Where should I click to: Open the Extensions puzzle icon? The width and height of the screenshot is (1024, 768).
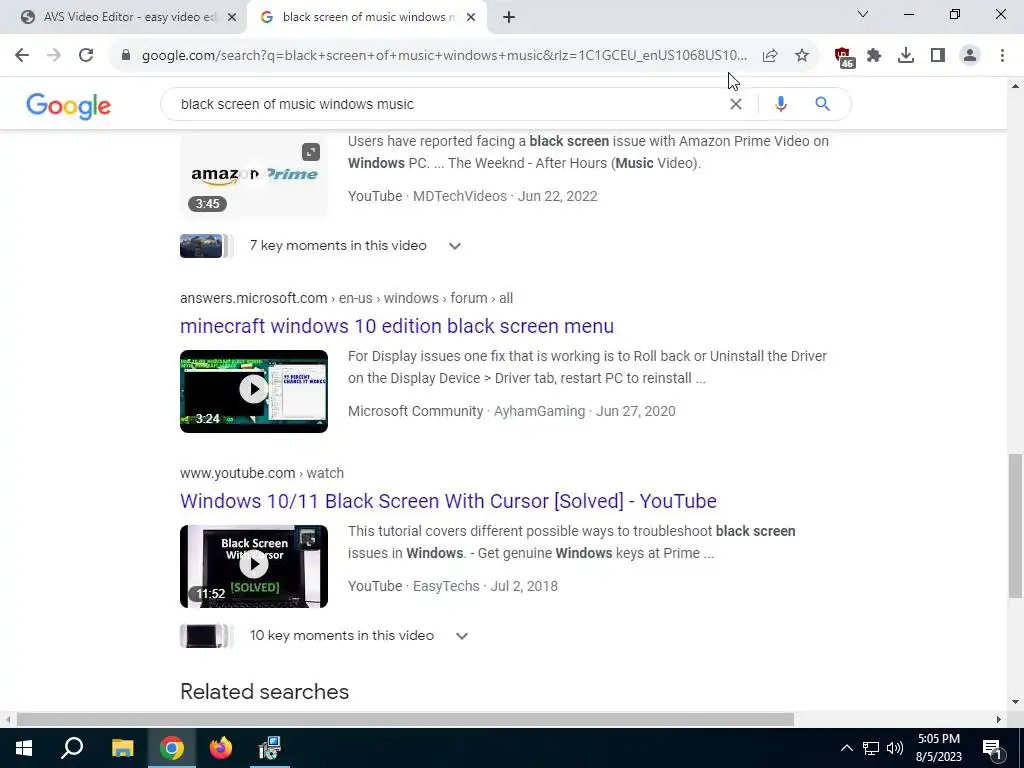coord(874,56)
